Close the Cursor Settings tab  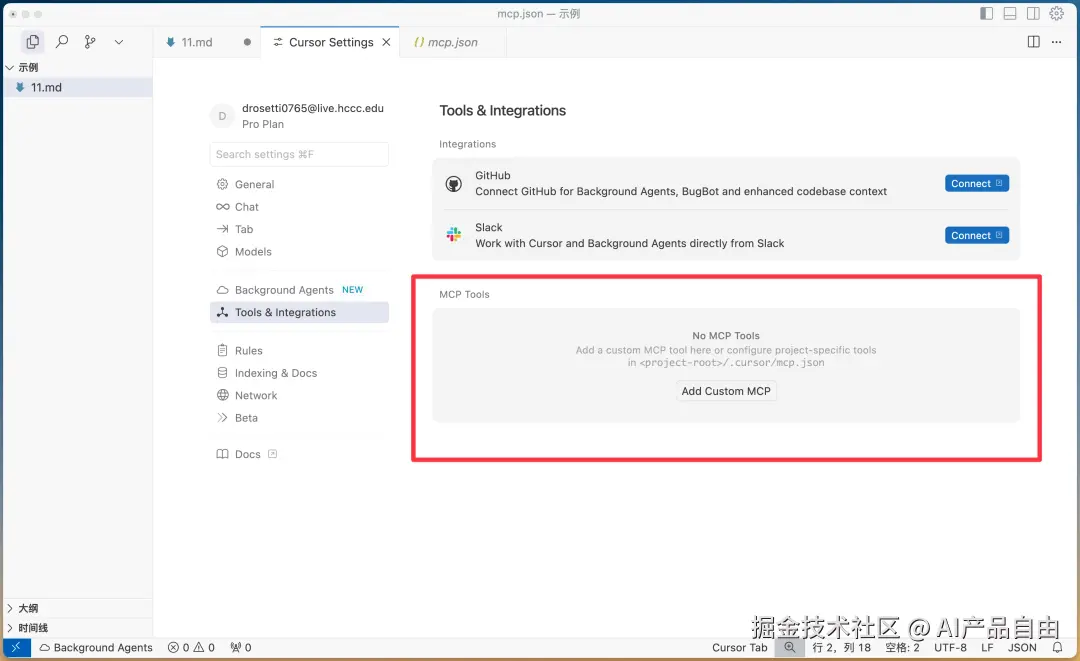tap(386, 42)
